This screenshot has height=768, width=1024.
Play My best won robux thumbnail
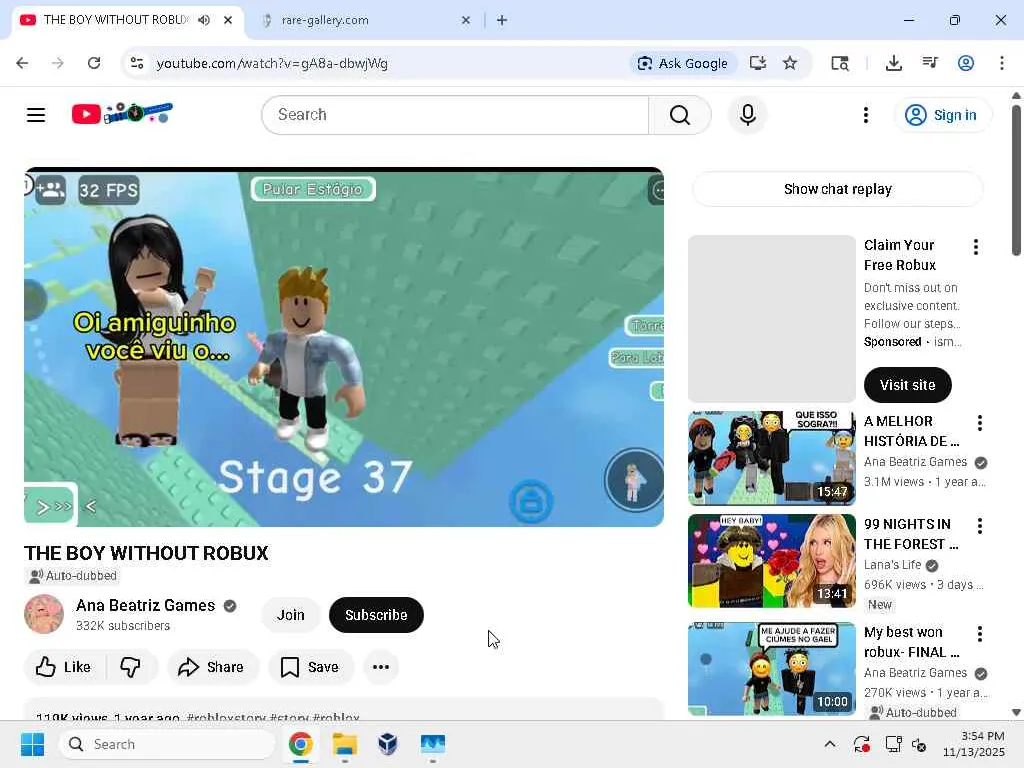771,669
